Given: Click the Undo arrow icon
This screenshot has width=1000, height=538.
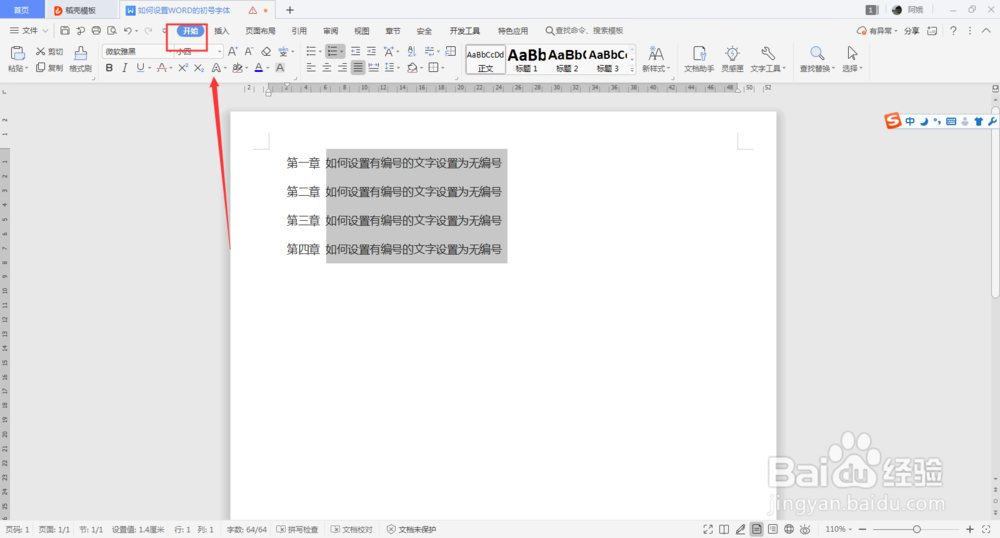Looking at the screenshot, I should [x=128, y=31].
